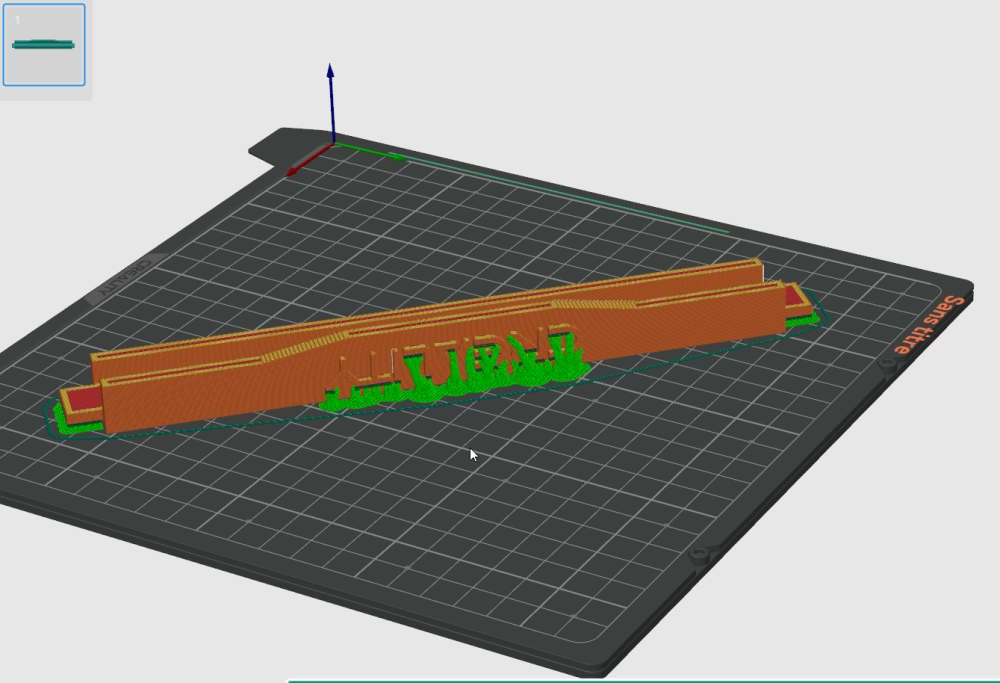Image resolution: width=1000 pixels, height=683 pixels.
Task: Click the red end cap at right of model
Action: tap(793, 296)
